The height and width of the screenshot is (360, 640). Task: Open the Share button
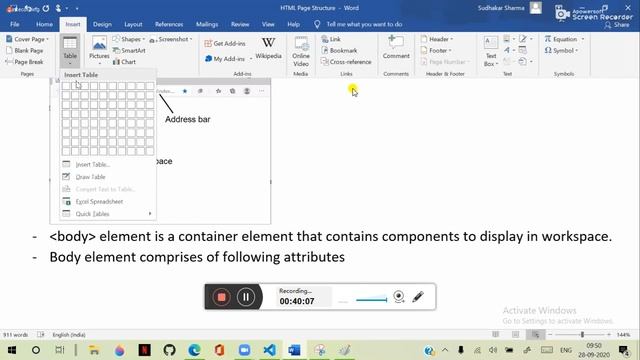617,25
